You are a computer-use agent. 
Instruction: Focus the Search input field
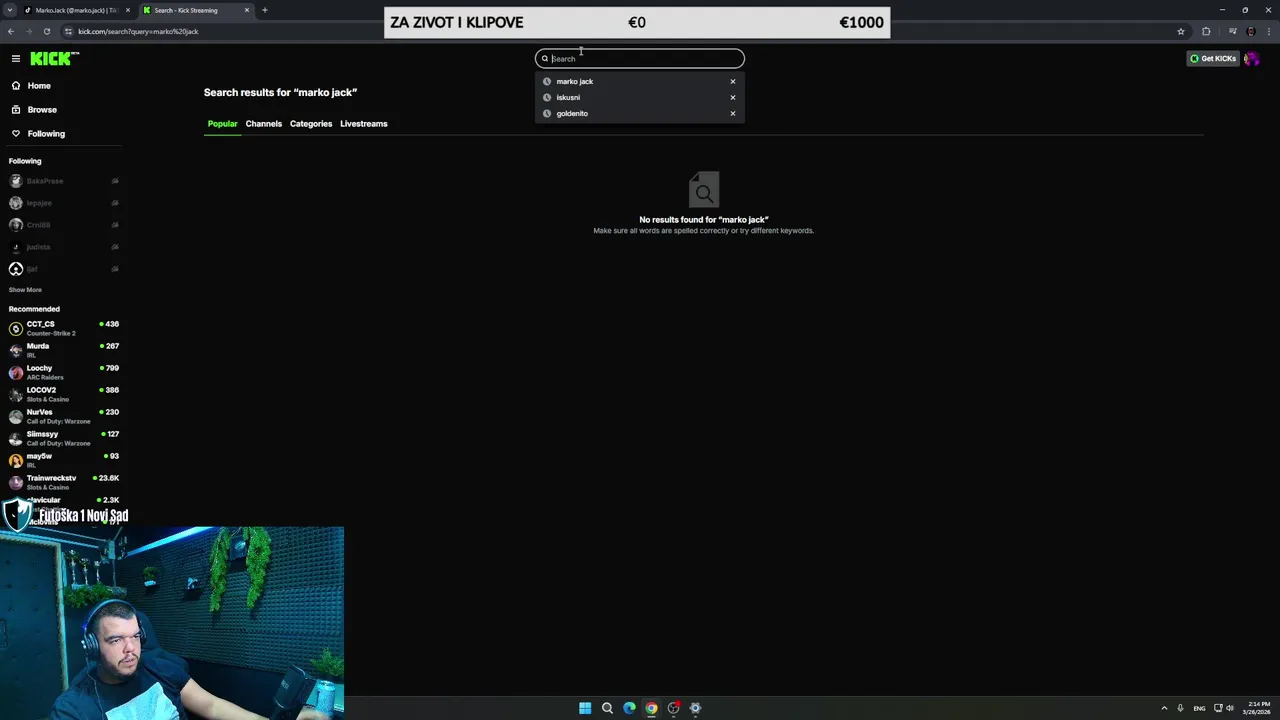[640, 58]
